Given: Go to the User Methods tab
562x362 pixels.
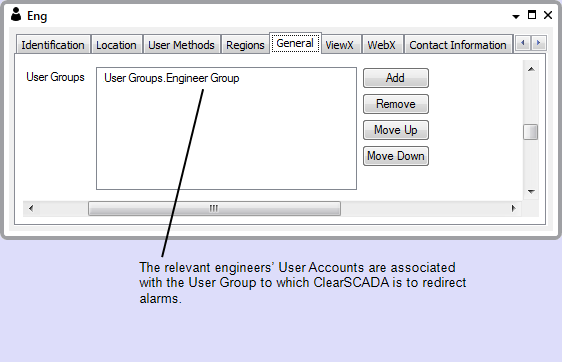Looking at the screenshot, I should tap(181, 45).
